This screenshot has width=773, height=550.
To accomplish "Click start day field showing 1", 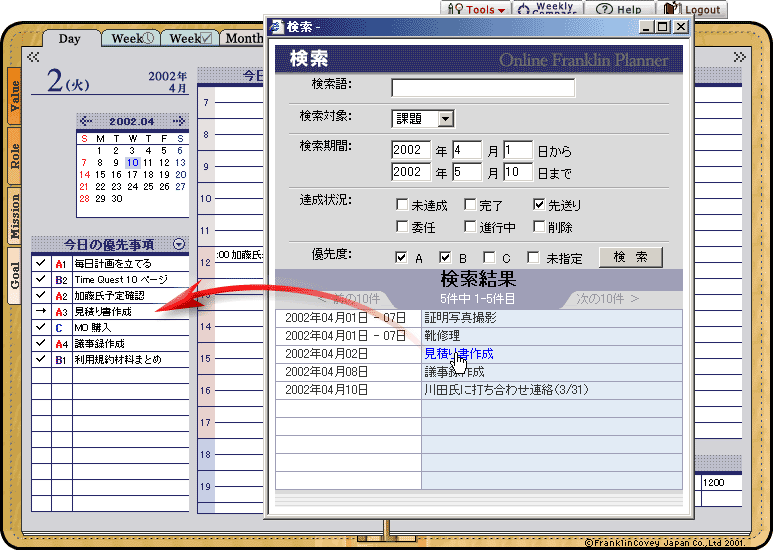I will (518, 150).
